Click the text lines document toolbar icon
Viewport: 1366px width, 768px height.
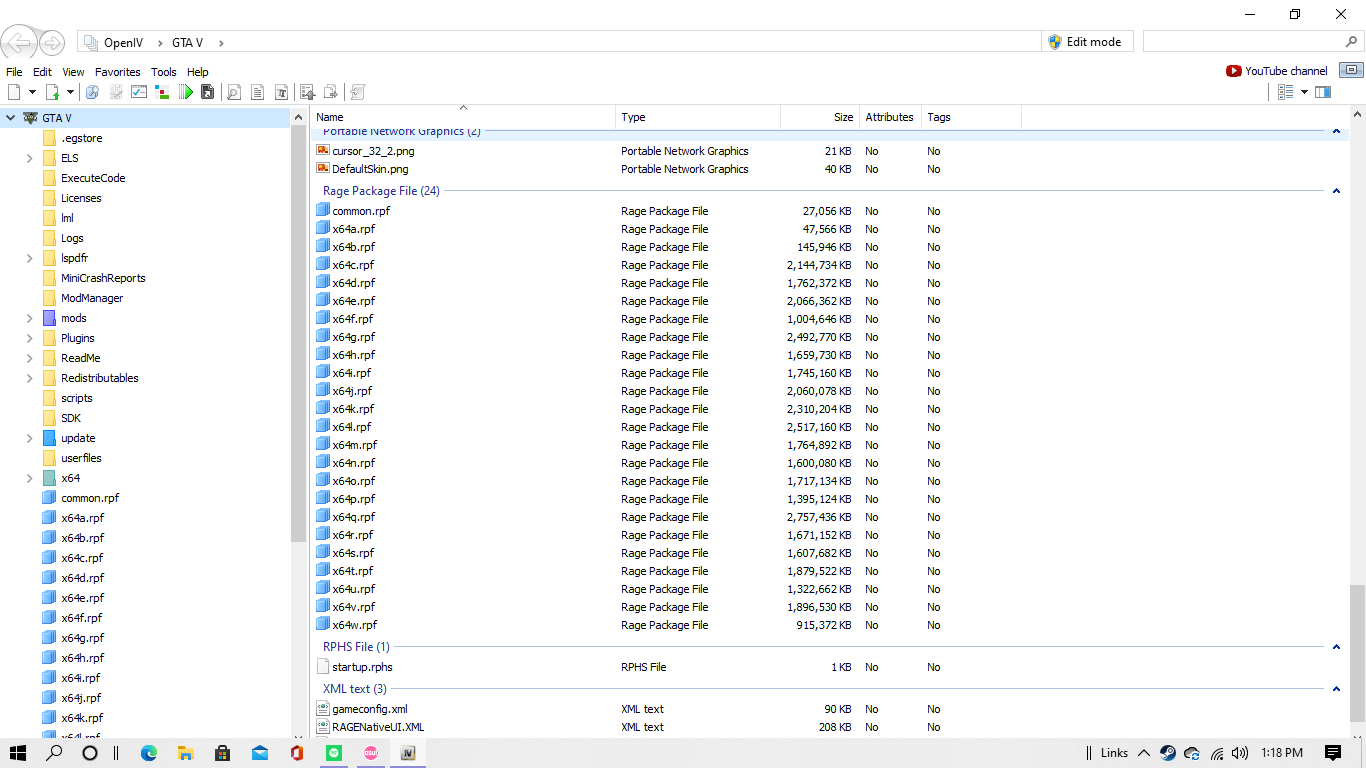[x=257, y=92]
